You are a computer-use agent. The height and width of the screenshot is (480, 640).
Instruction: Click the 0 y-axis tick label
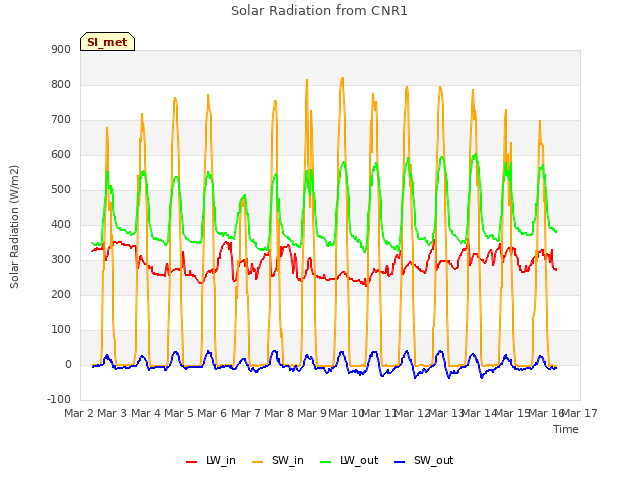click(68, 364)
